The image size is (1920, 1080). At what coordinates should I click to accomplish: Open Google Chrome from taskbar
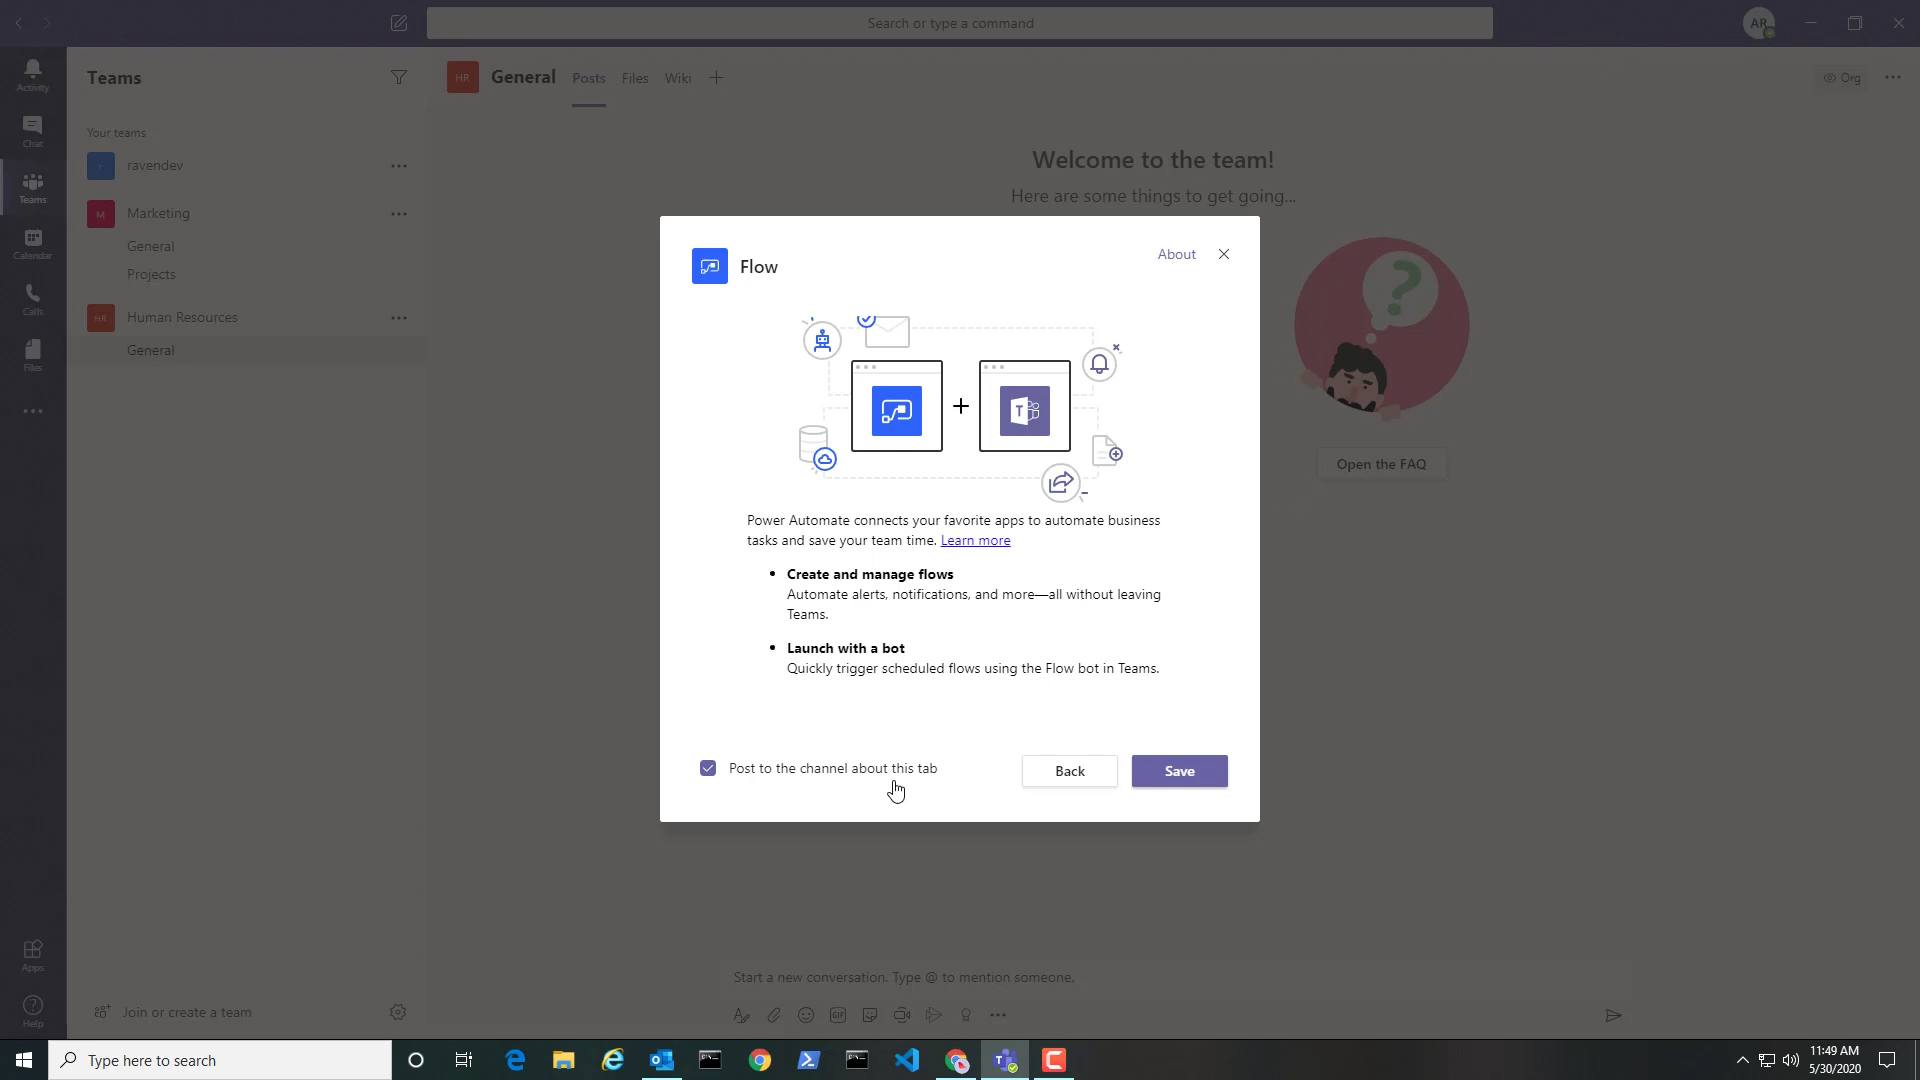point(760,1060)
